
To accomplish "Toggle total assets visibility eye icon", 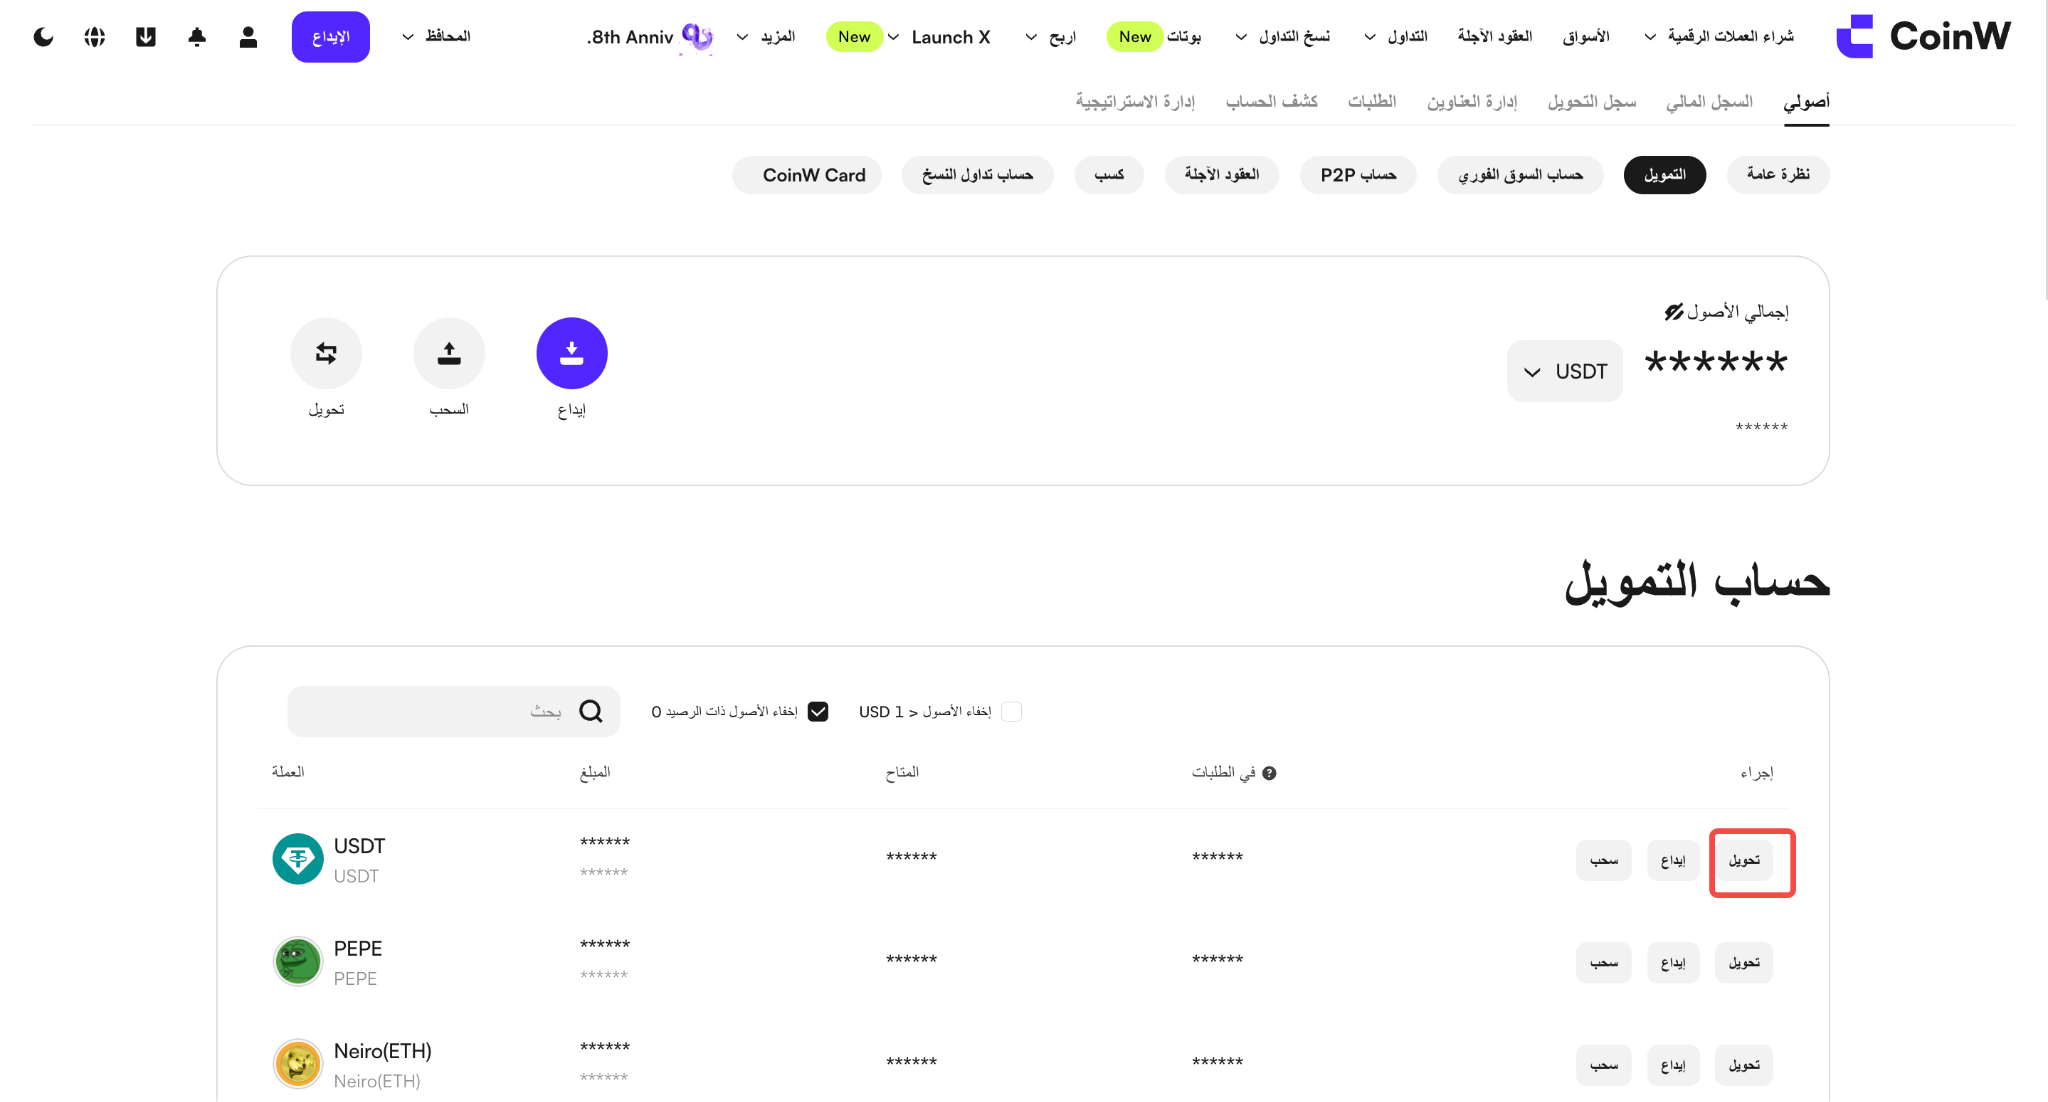I will pos(1674,312).
